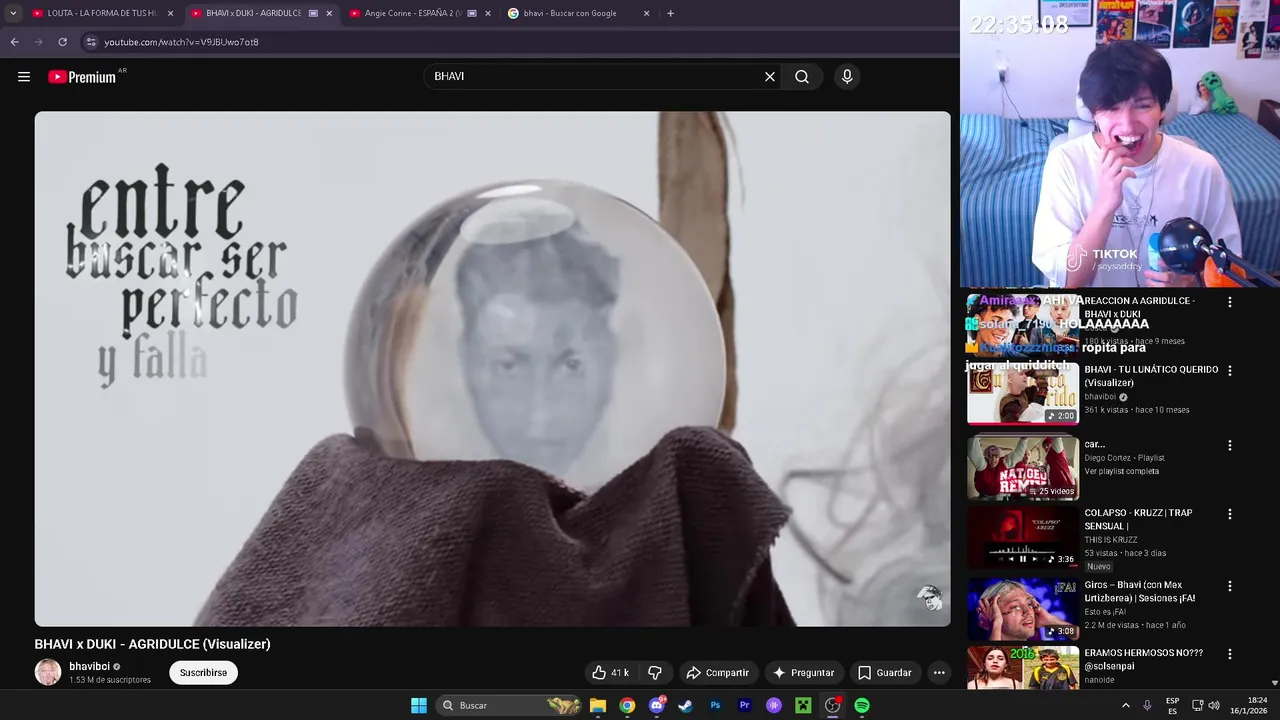Dislike the AGRIDULCE video

(x=655, y=673)
